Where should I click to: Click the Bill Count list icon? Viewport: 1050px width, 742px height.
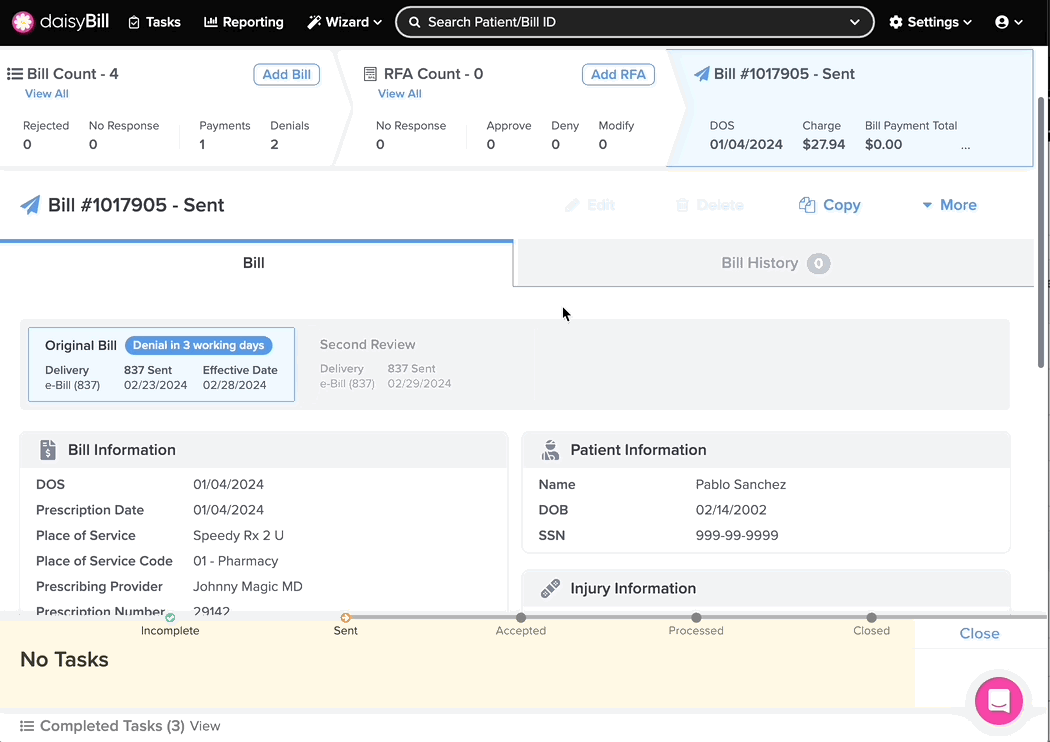point(15,74)
